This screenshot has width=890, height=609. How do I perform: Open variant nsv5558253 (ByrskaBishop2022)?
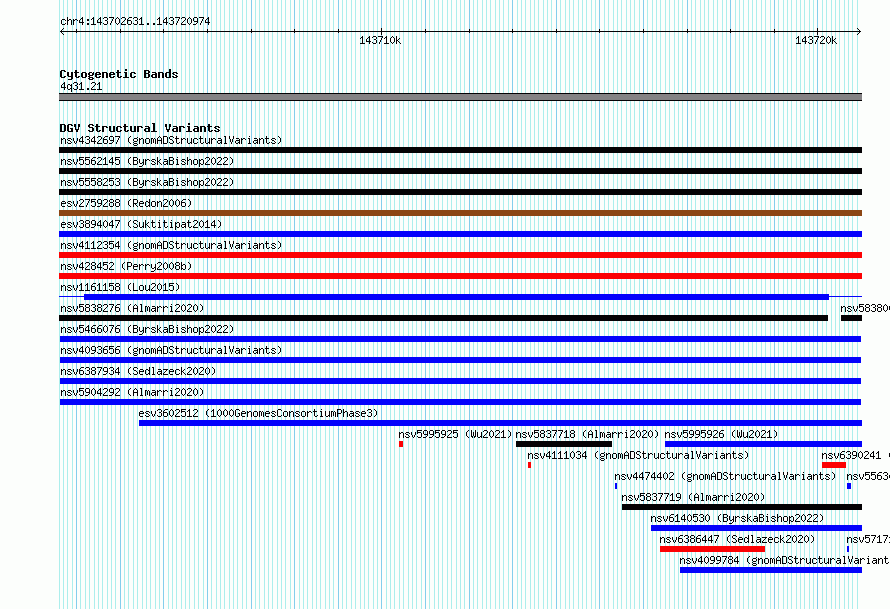coord(460,192)
